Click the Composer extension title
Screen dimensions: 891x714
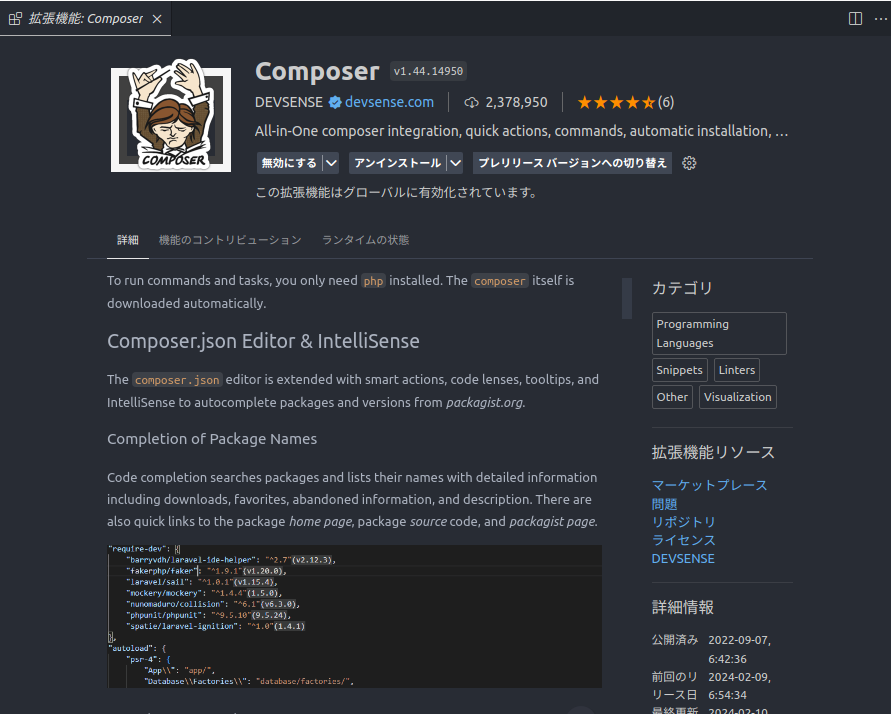(317, 72)
